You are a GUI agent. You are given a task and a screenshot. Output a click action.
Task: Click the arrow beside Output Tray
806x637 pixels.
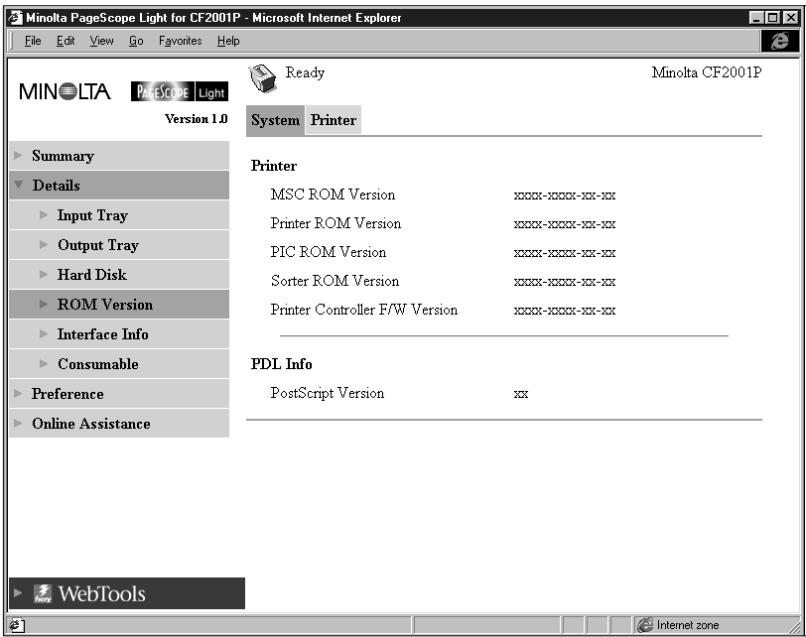pyautogui.click(x=43, y=245)
